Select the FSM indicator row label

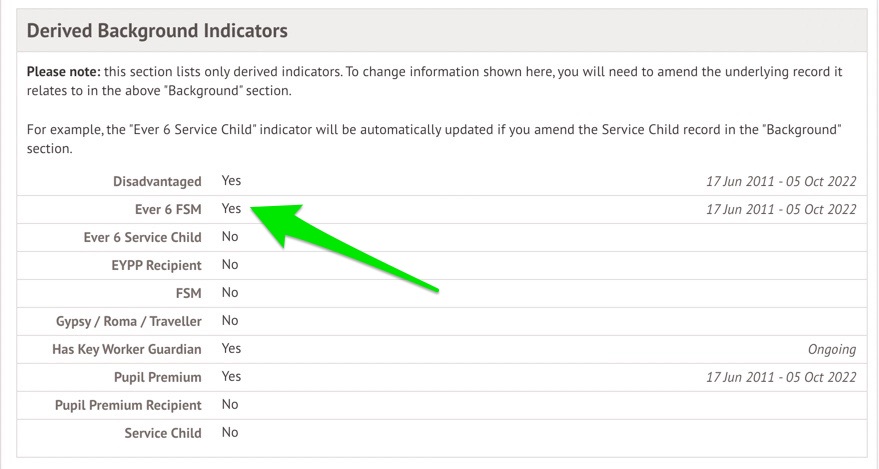click(x=188, y=294)
